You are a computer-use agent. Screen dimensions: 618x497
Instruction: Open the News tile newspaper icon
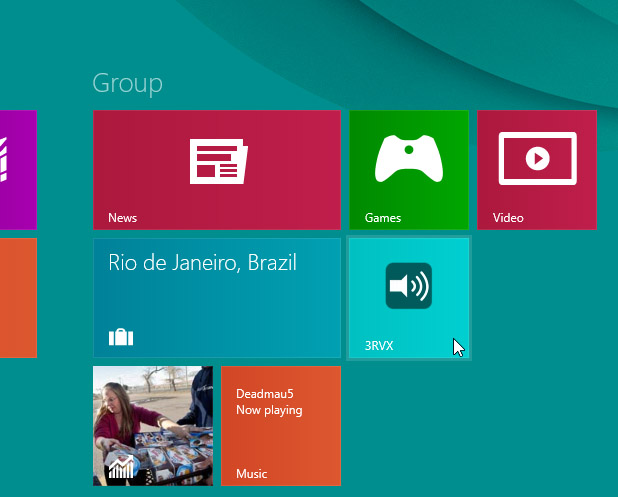(x=218, y=161)
